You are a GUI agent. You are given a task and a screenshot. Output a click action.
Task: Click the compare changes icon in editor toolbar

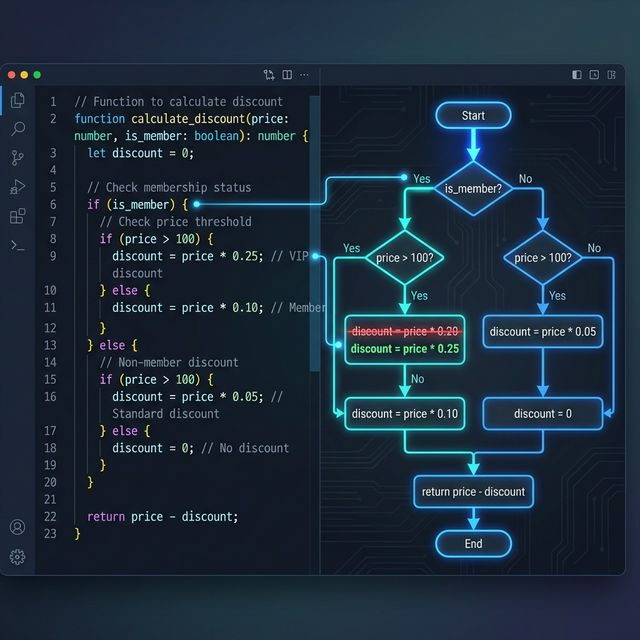coord(269,75)
